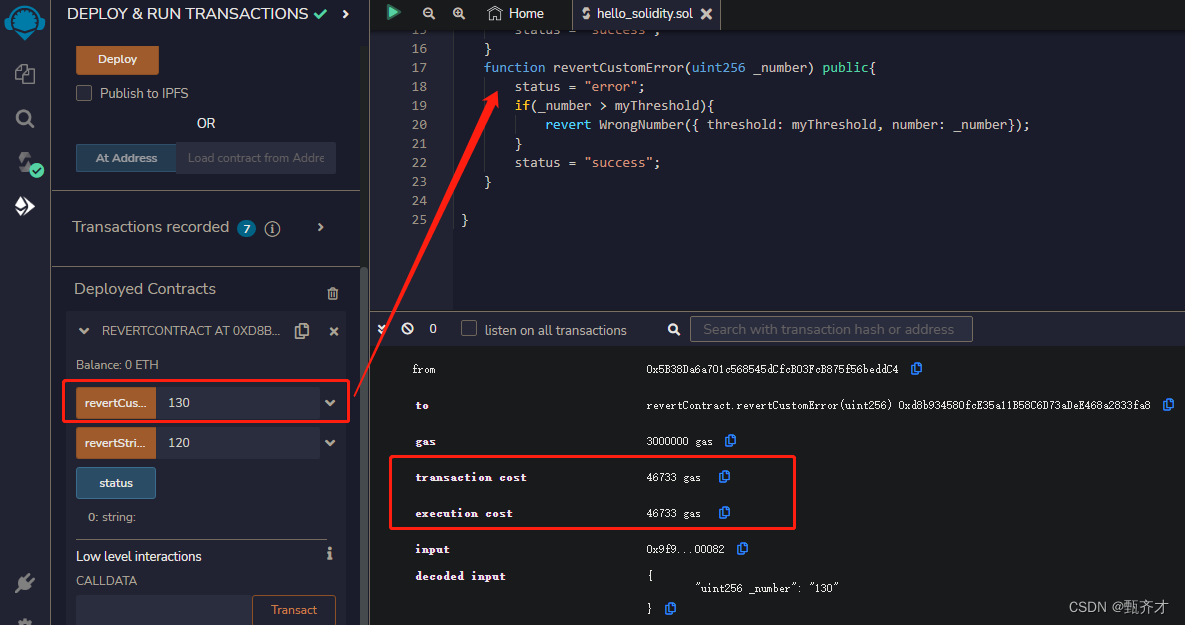Open the Search in files sidebar icon
The image size is (1185, 625).
coord(25,119)
